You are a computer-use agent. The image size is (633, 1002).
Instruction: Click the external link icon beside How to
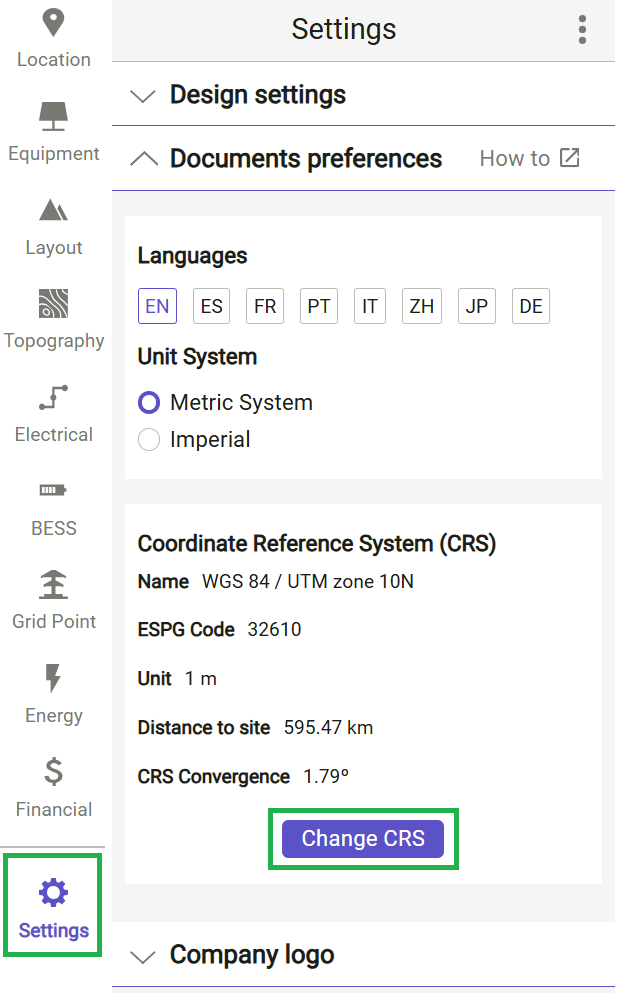pos(569,158)
